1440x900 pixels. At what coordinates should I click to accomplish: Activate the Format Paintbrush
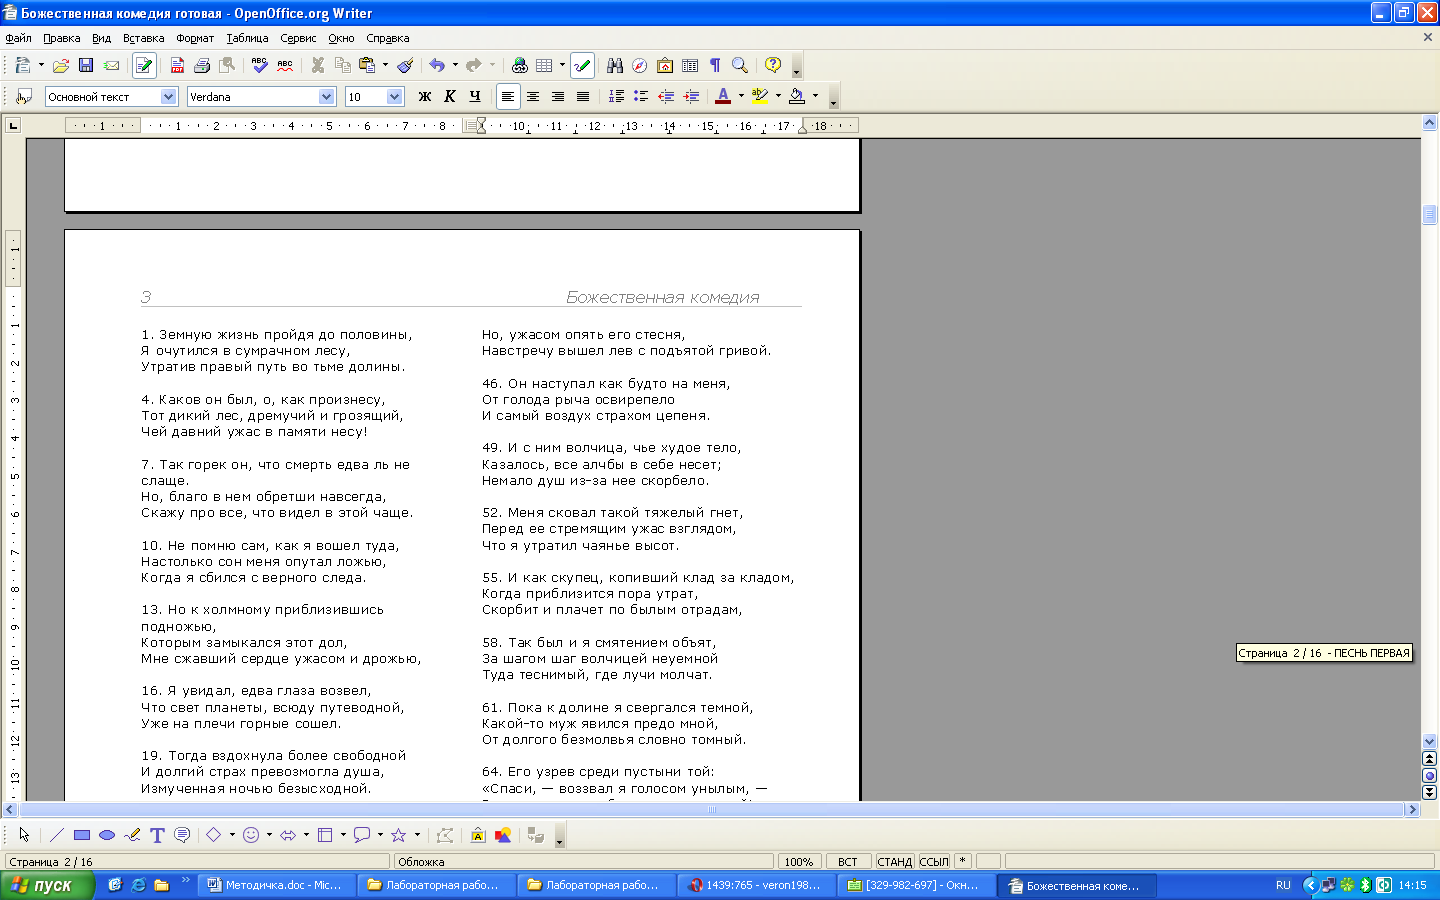pos(405,66)
